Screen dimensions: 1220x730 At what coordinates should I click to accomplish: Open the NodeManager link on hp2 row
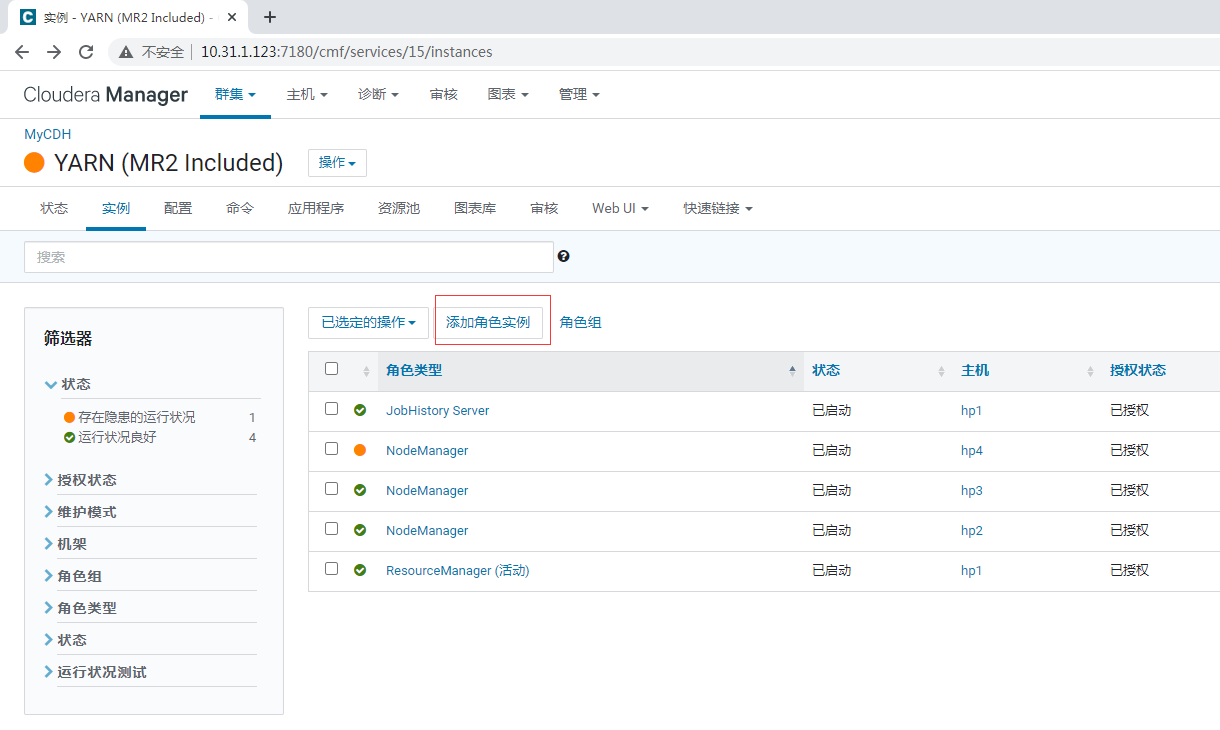tap(427, 530)
